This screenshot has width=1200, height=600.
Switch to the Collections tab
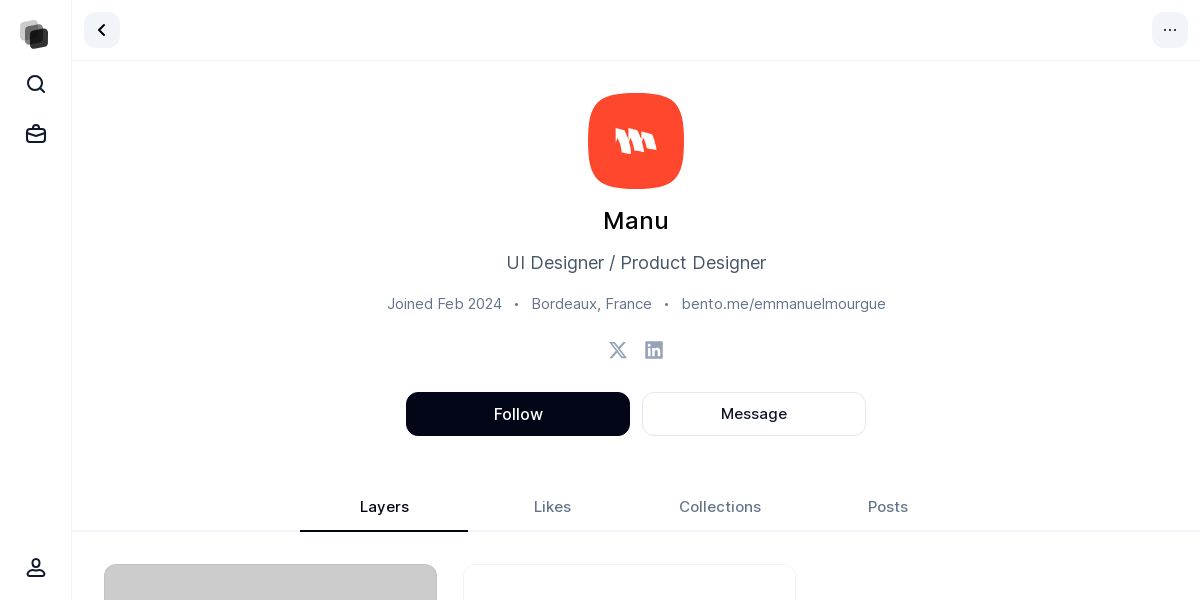coord(720,507)
